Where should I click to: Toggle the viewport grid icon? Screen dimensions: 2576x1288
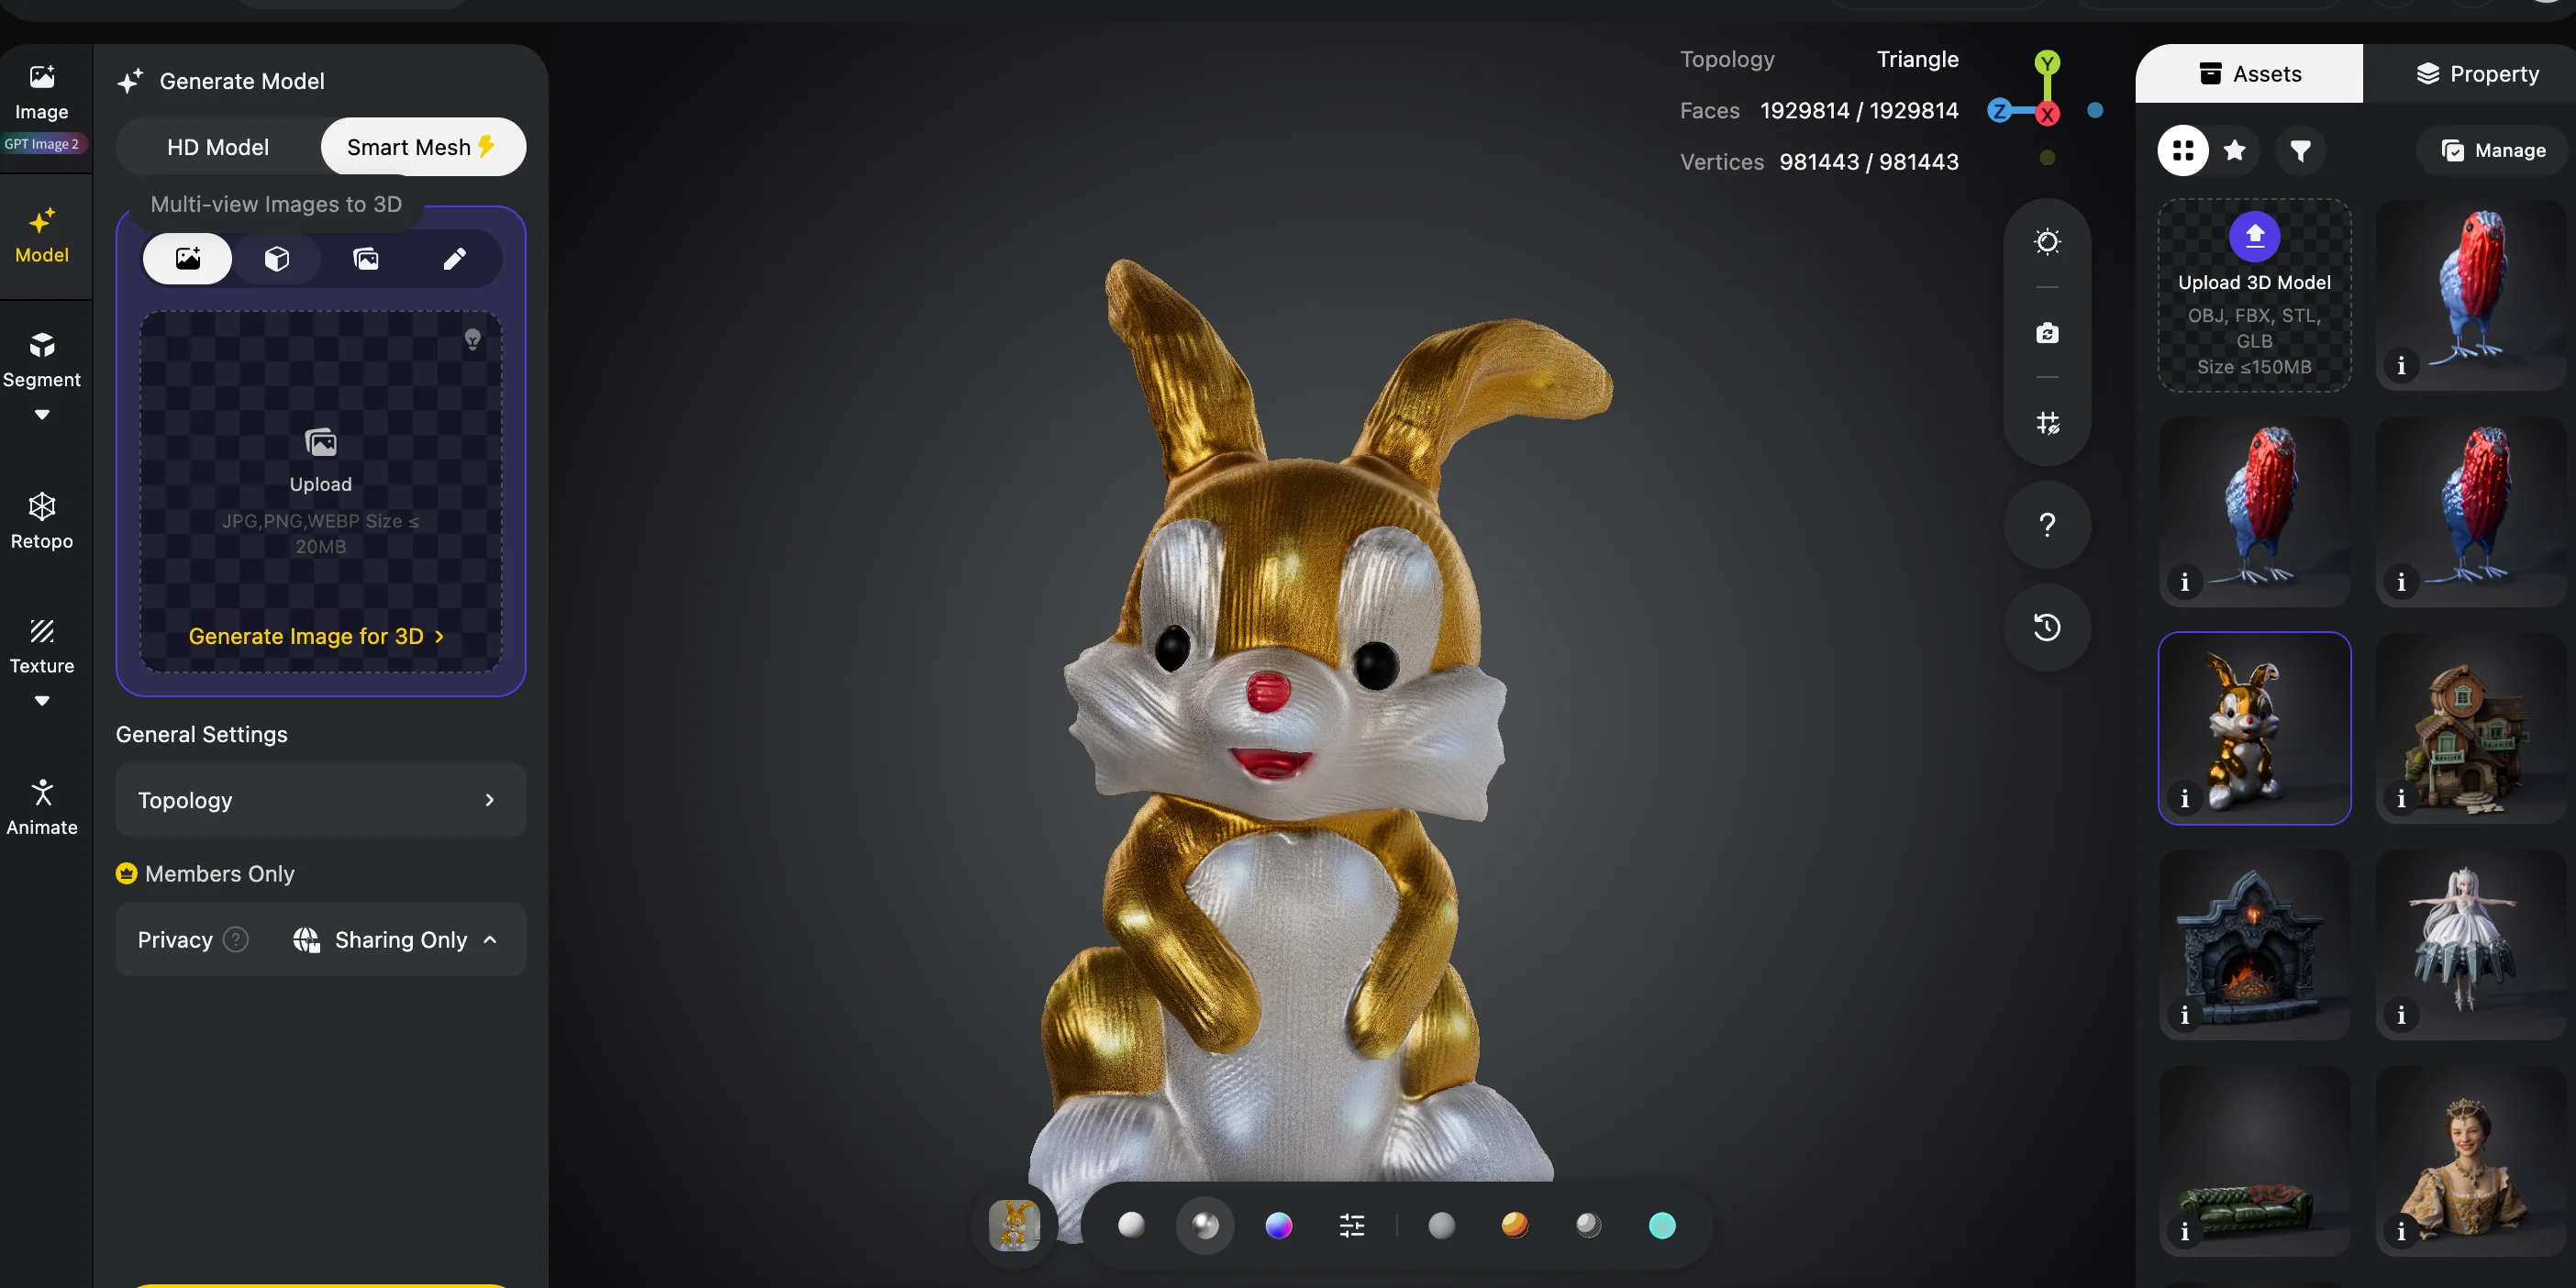click(2047, 423)
